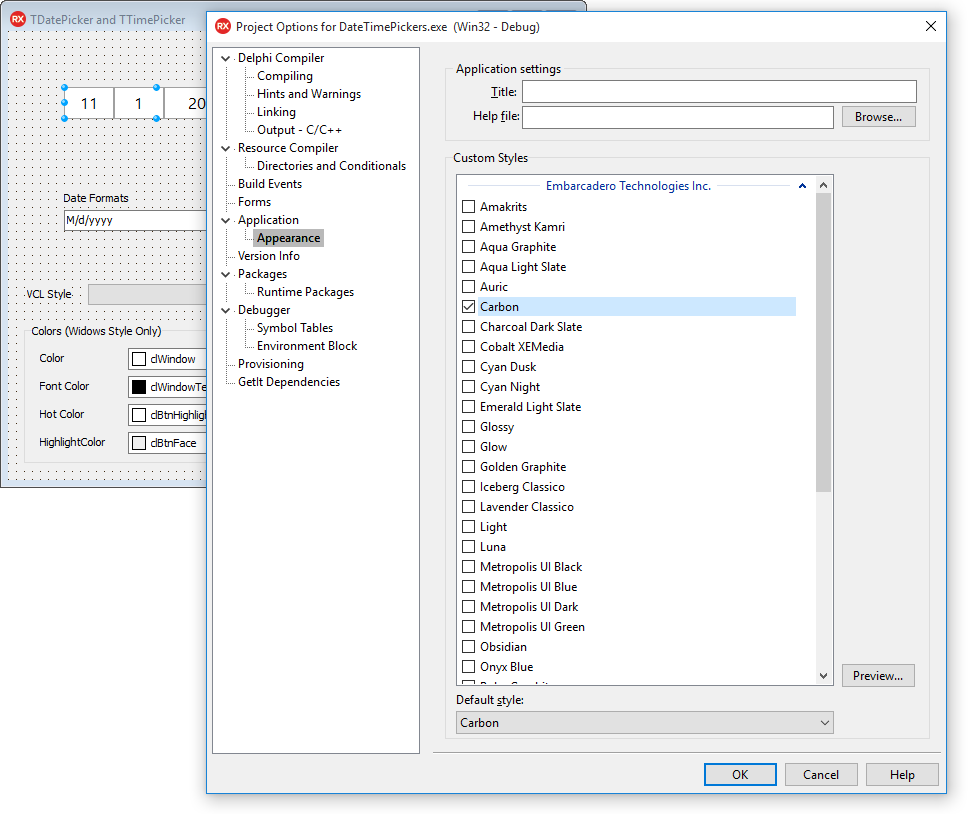
Task: Click the black Font Color swatch
Action: click(139, 387)
